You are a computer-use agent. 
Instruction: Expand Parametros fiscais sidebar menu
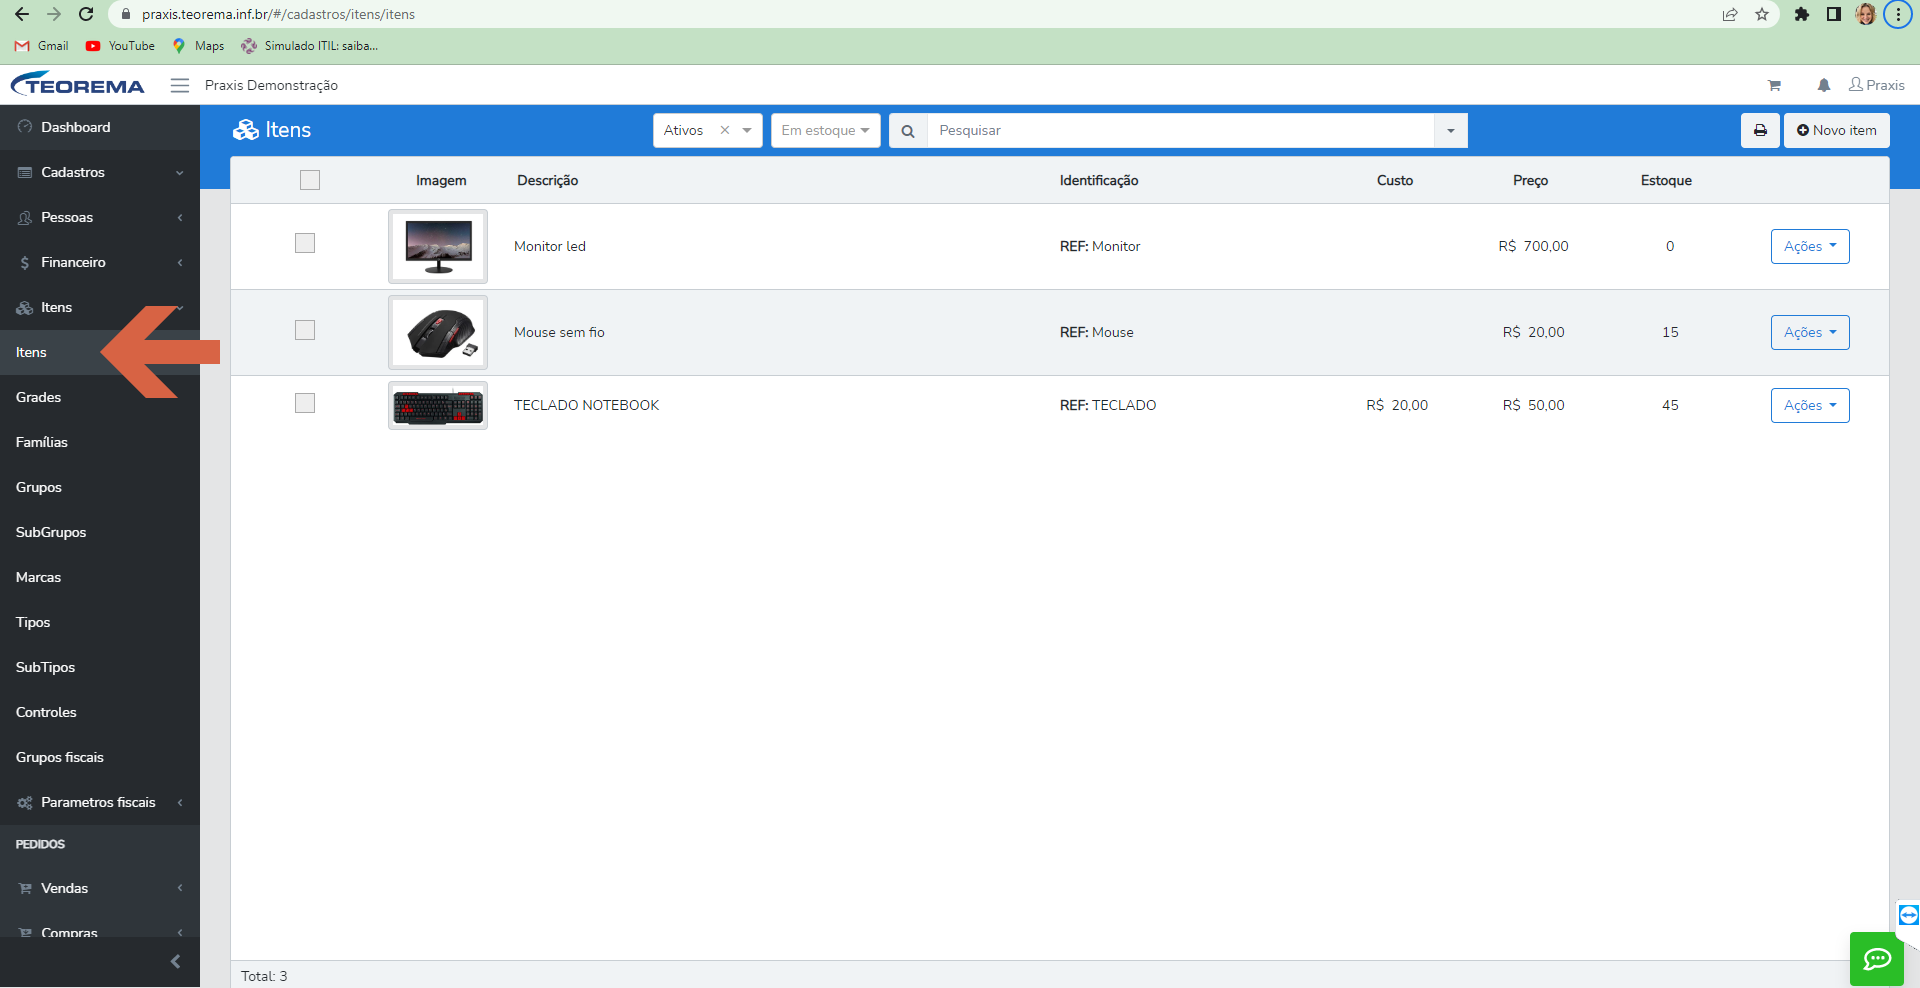[100, 803]
